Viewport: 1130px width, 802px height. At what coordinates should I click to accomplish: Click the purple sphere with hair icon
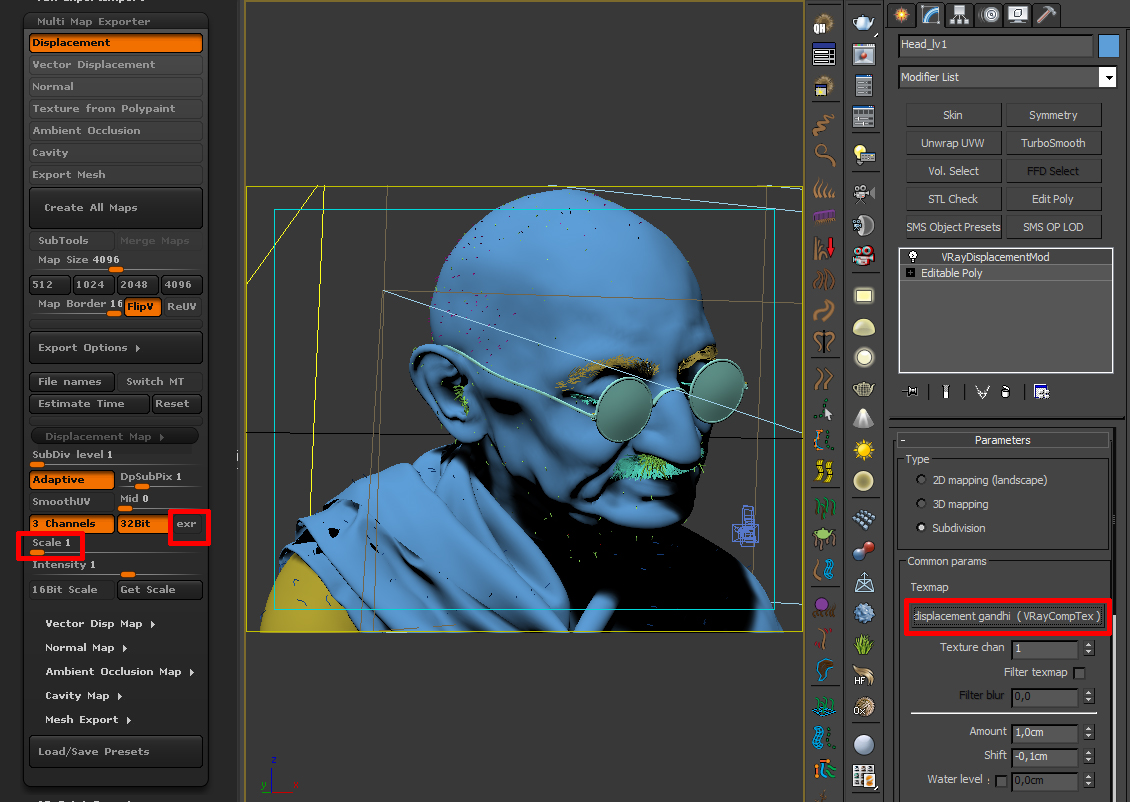[824, 607]
